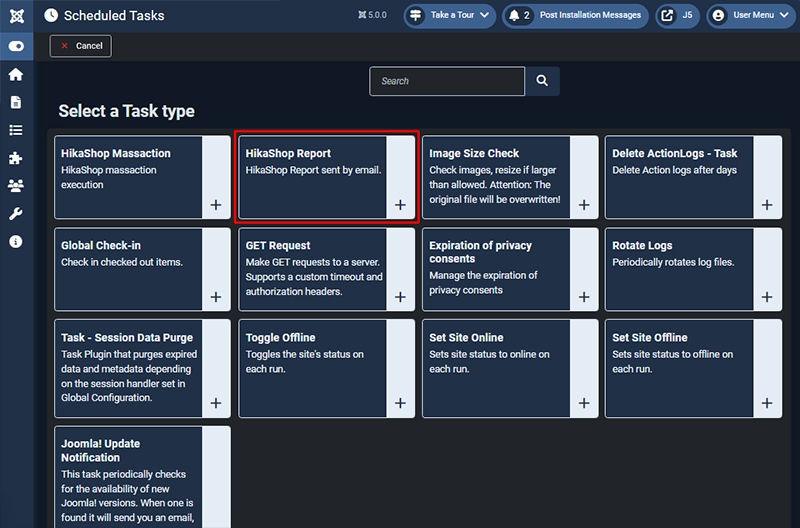Select the Rotate Logs title
Viewport: 800px width, 528px height.
[x=642, y=245]
